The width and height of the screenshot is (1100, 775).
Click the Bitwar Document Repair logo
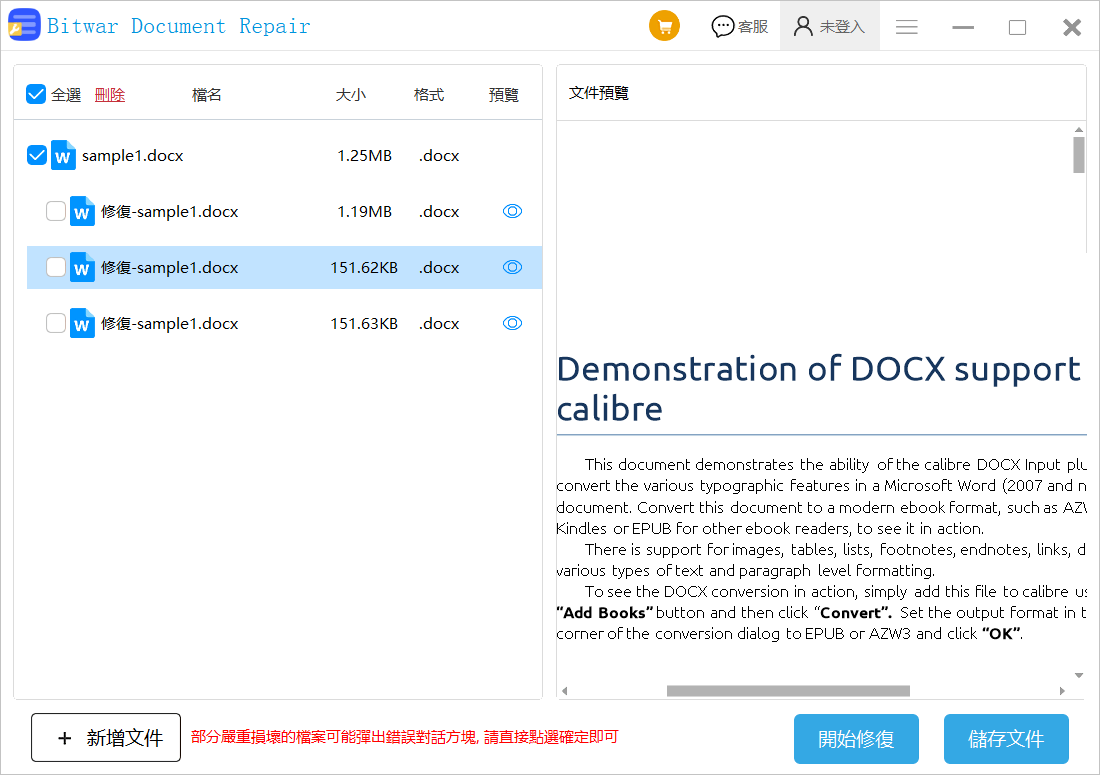(x=24, y=25)
